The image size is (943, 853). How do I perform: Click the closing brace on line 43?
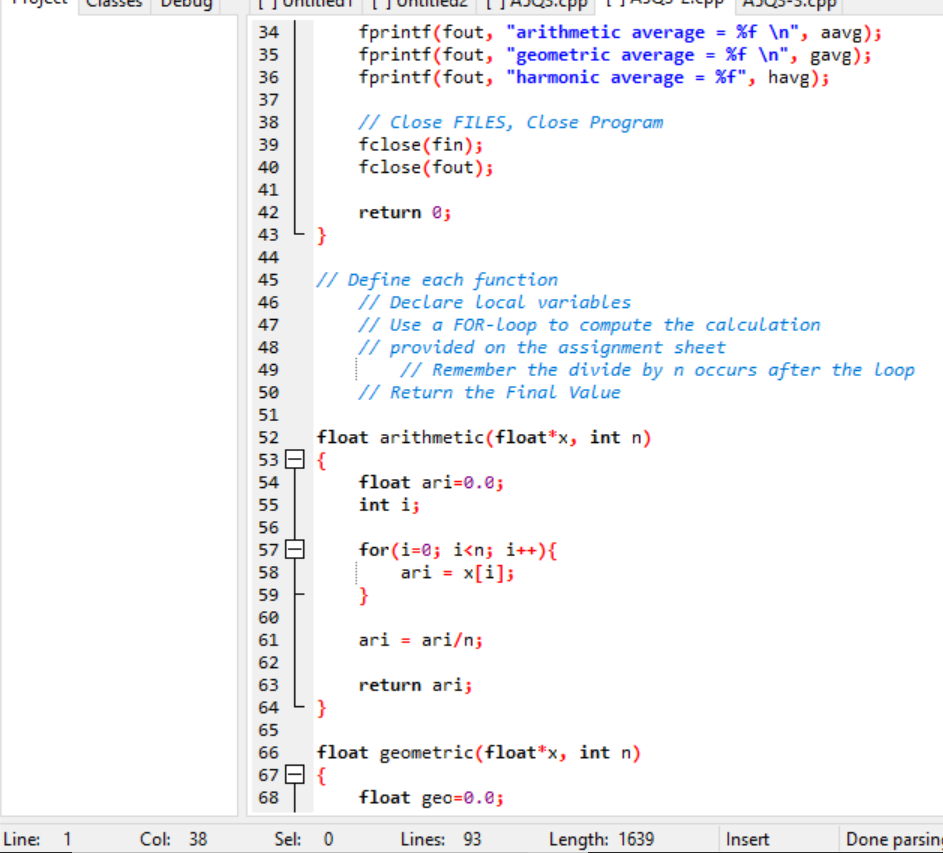coord(322,235)
